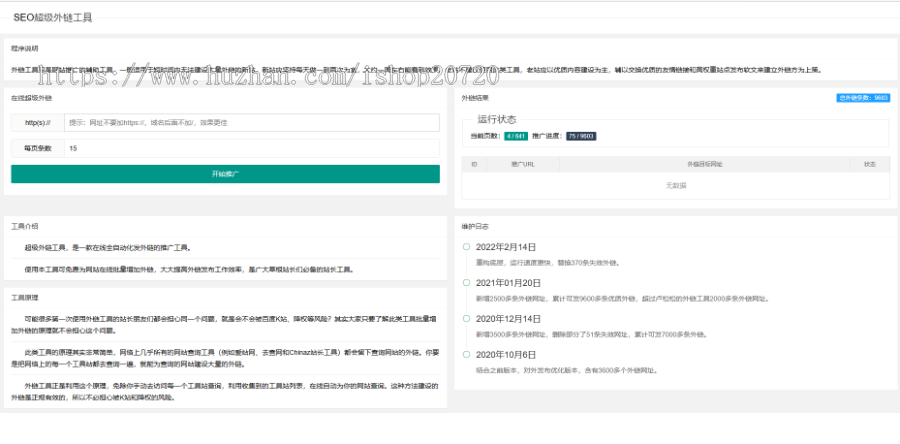
Task: Click the timeline circle for 2020年10月6日
Action: [466, 354]
